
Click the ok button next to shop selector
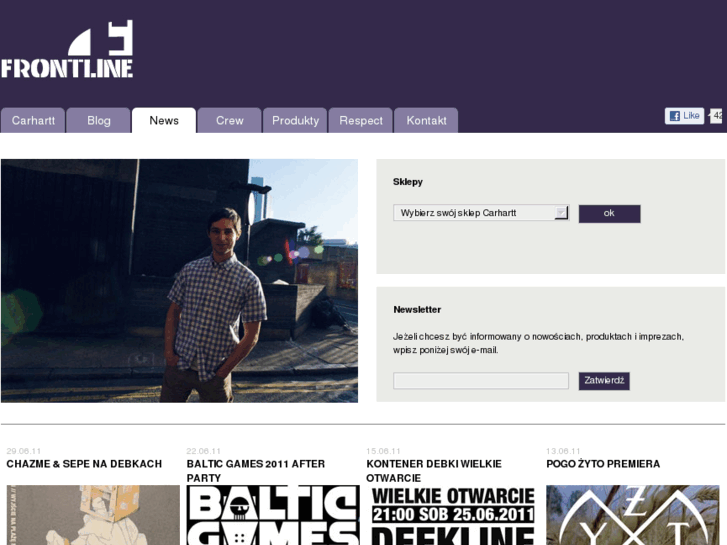609,213
